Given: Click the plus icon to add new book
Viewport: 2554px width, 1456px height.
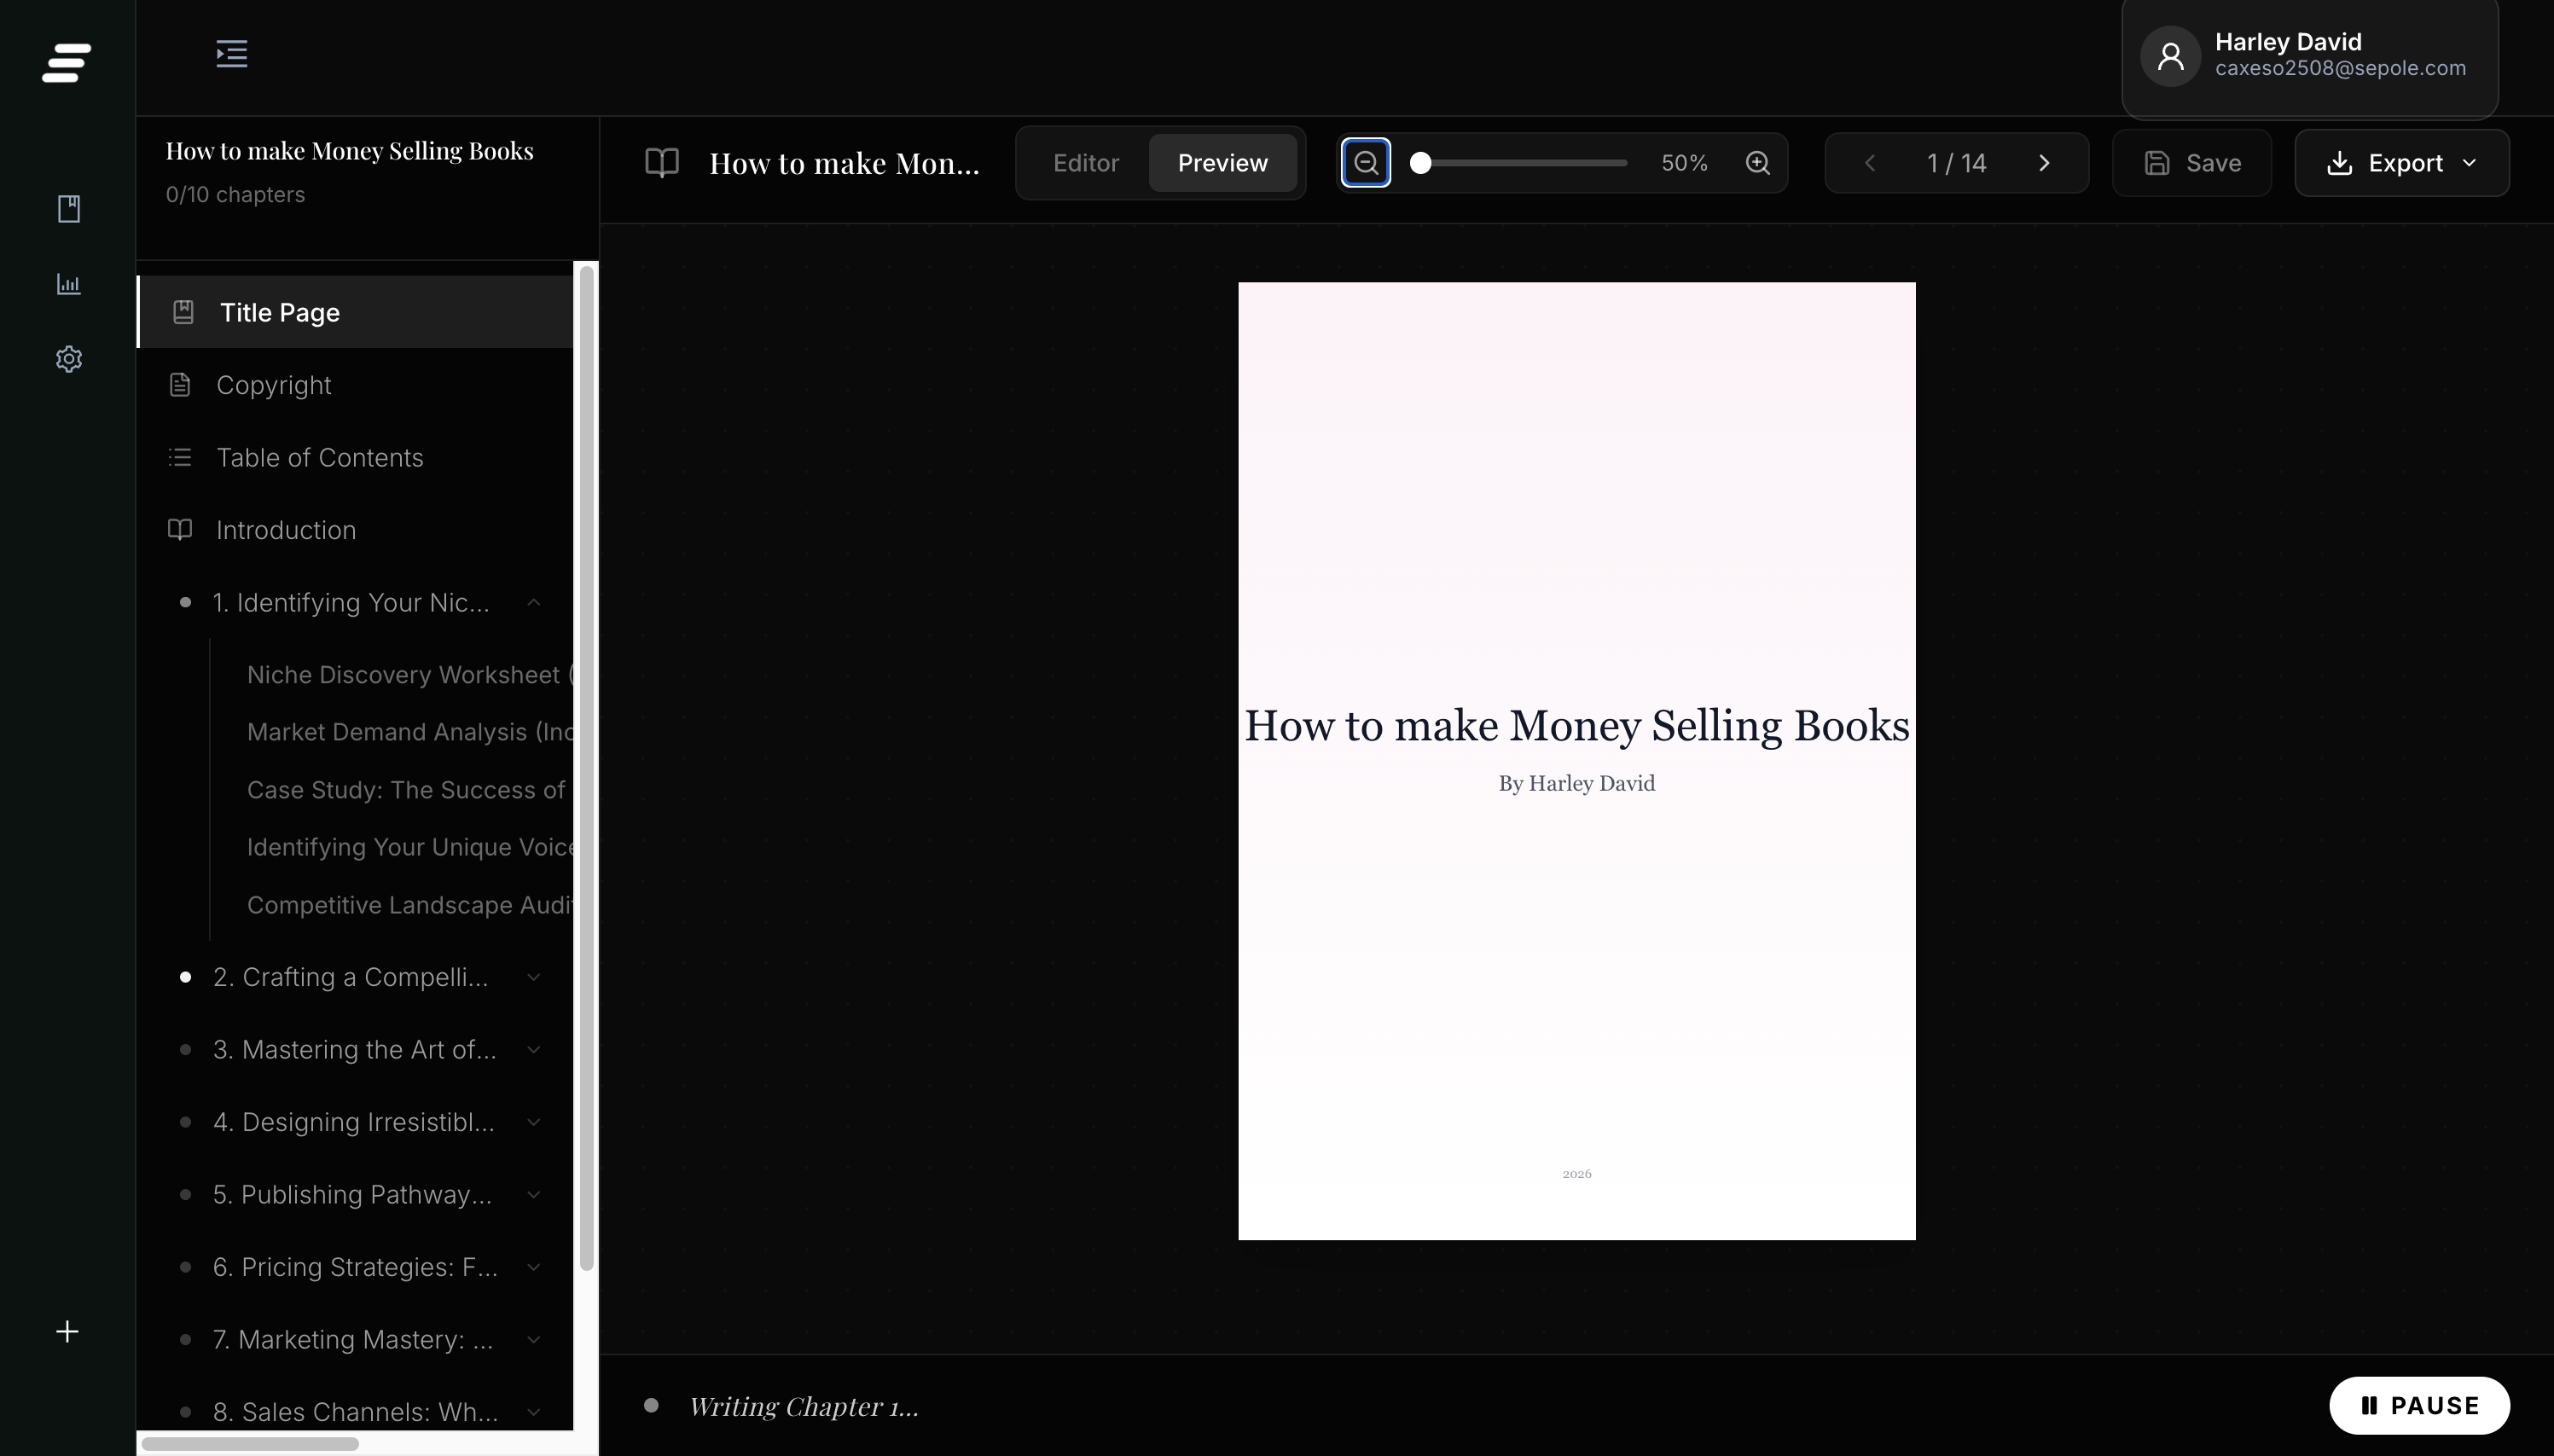Looking at the screenshot, I should pos(67,1332).
